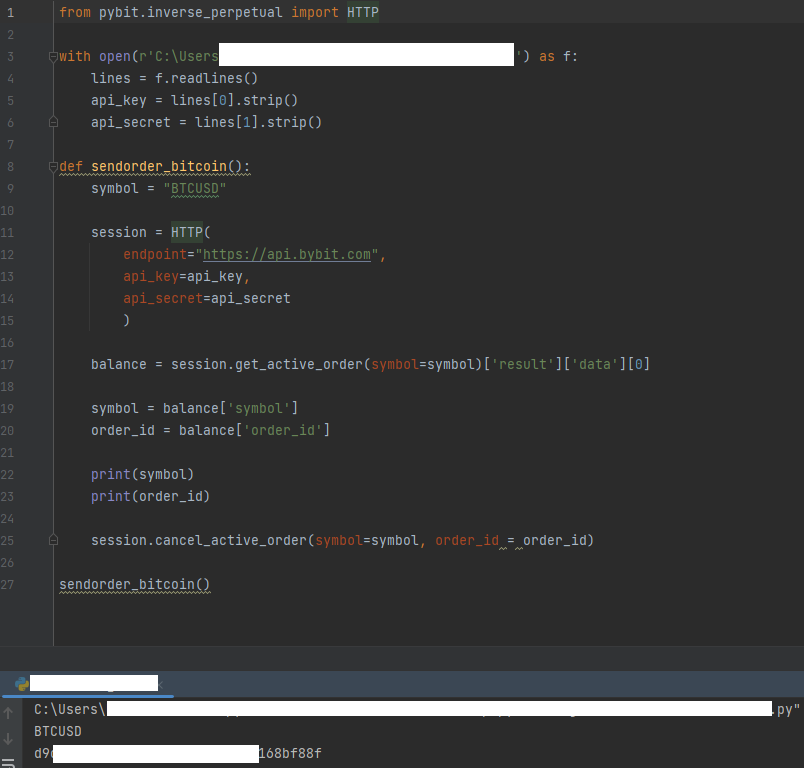Click 'session = HTTP(' line
This screenshot has height=768, width=804.
click(x=151, y=233)
